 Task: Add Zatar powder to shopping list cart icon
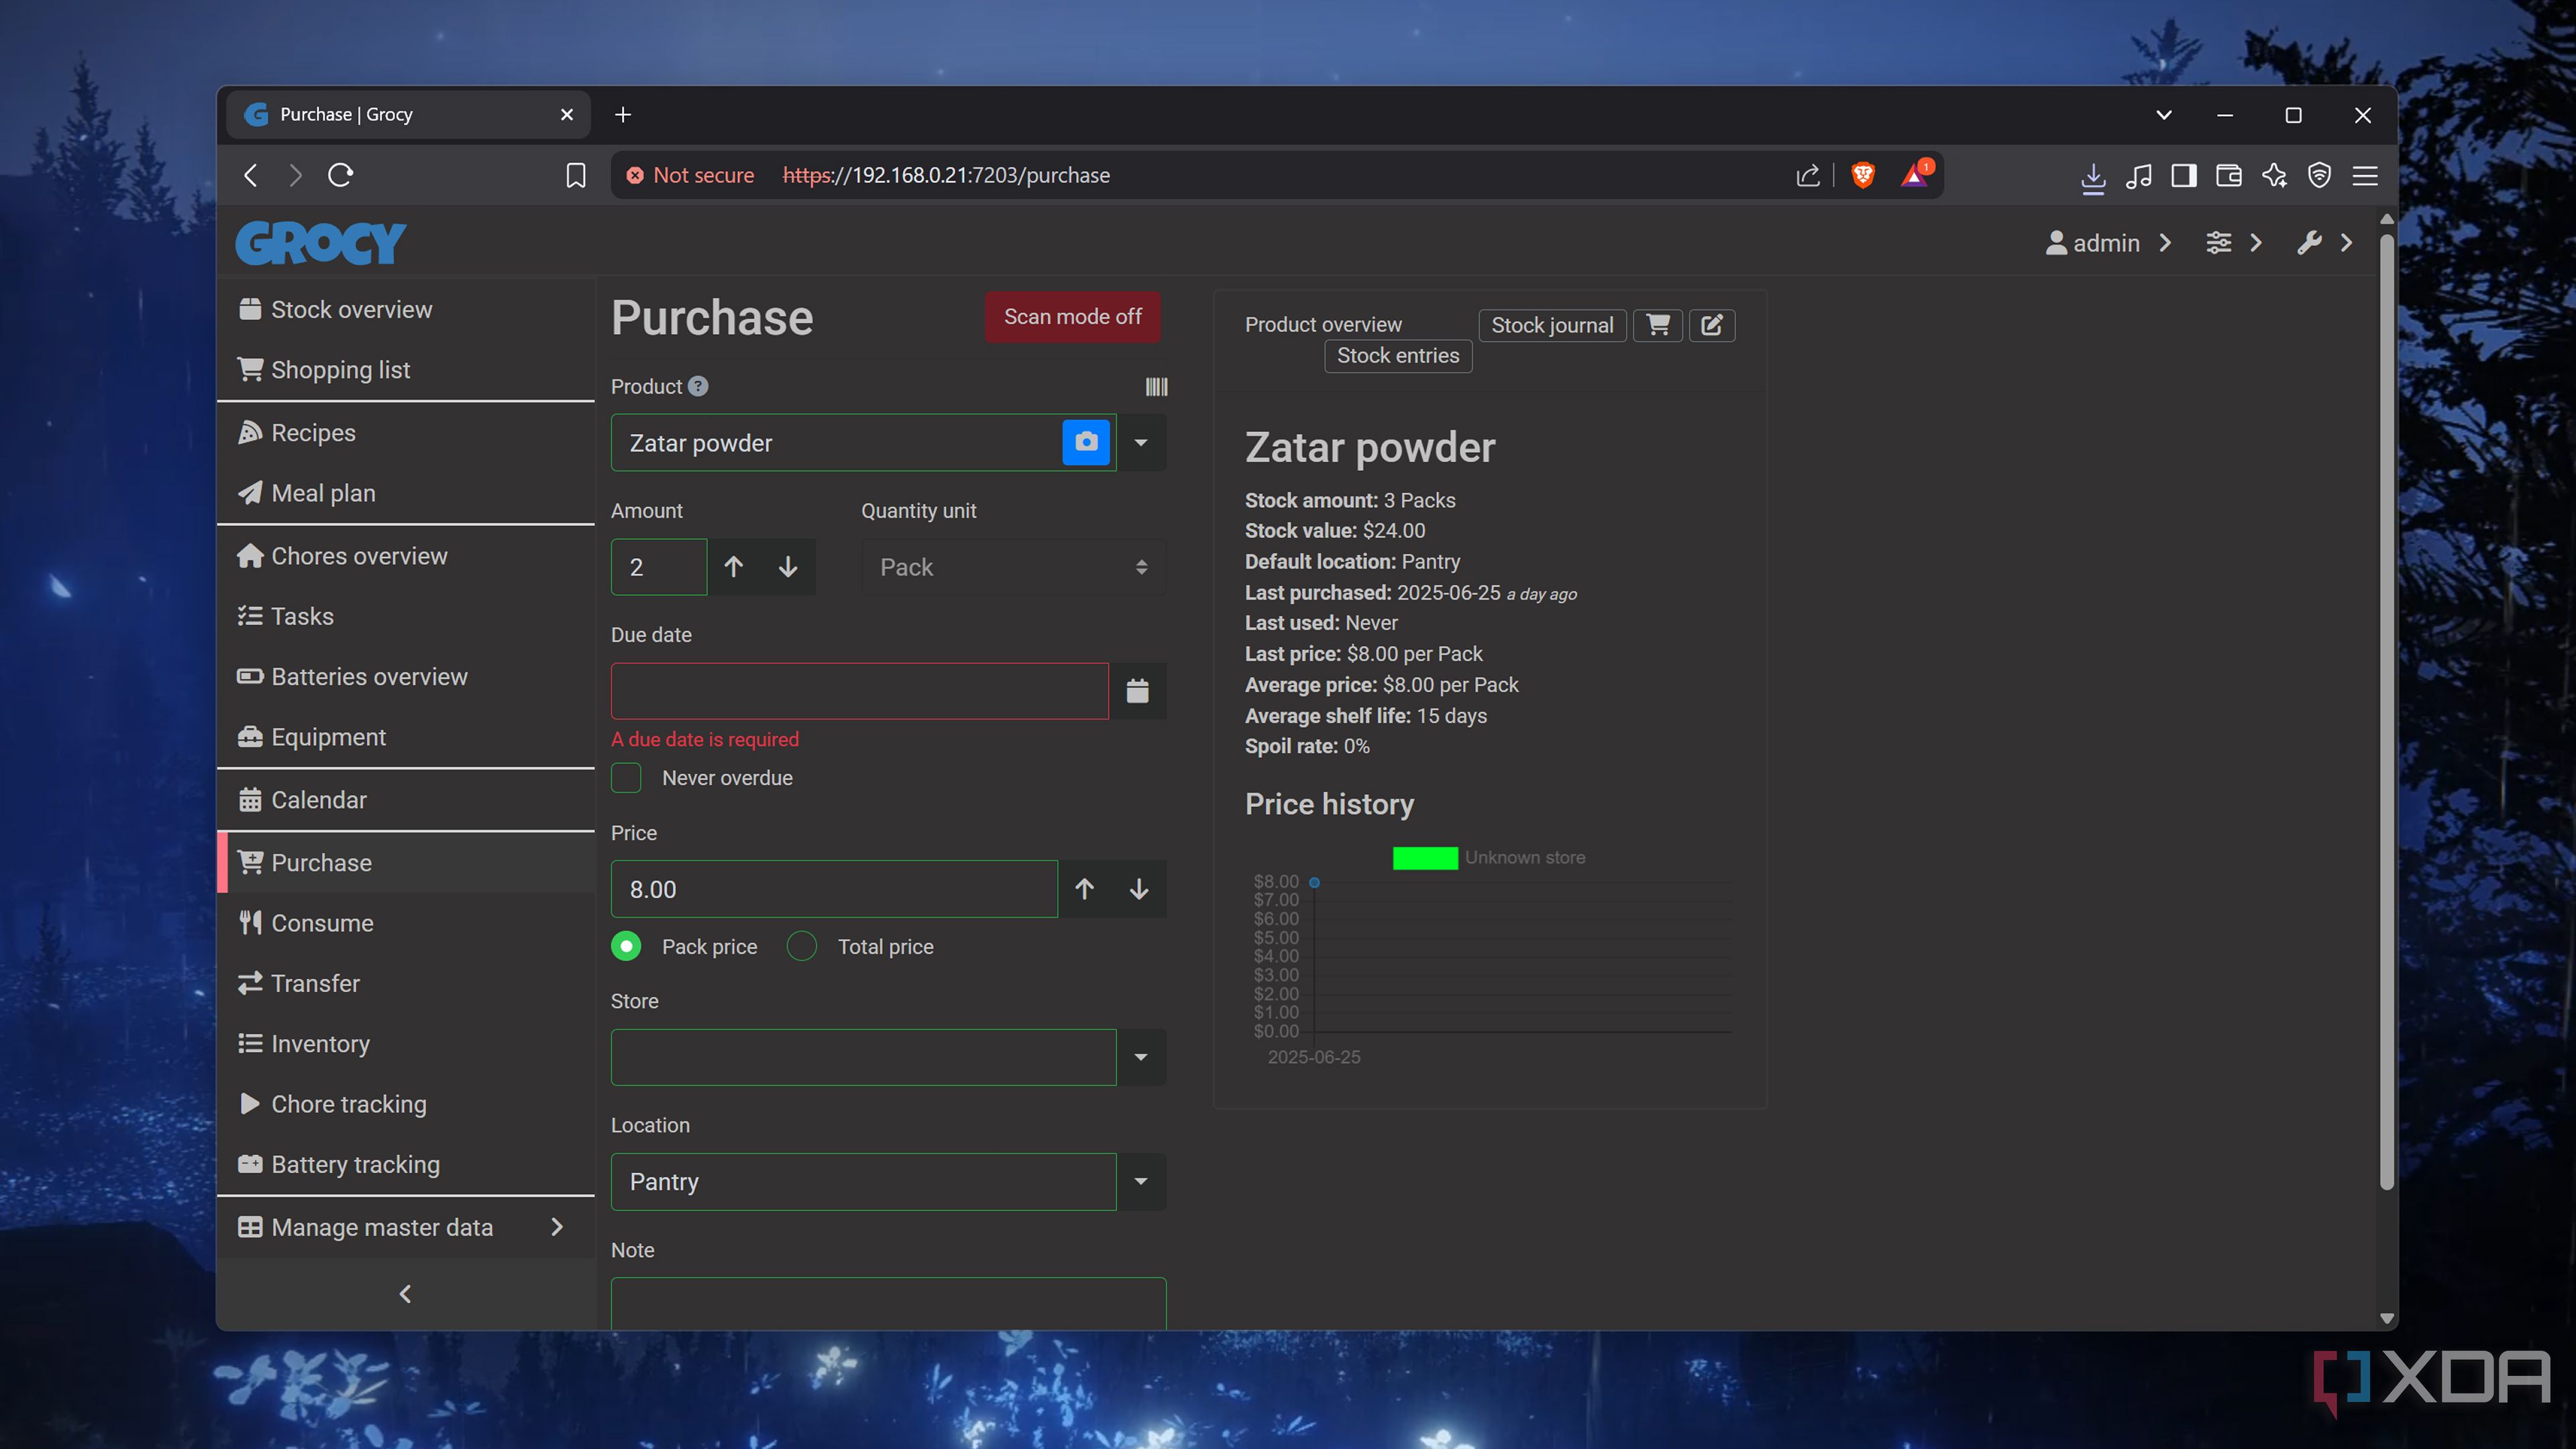click(x=1658, y=325)
